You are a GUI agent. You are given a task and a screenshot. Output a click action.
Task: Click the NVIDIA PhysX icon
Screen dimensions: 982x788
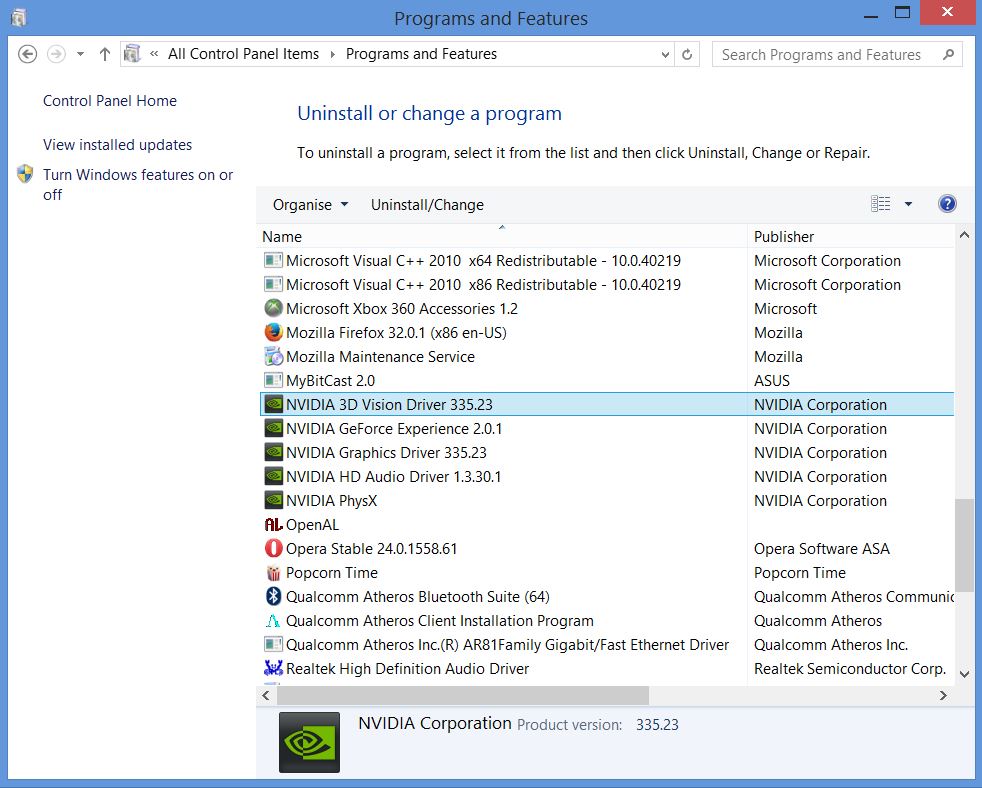click(x=273, y=500)
